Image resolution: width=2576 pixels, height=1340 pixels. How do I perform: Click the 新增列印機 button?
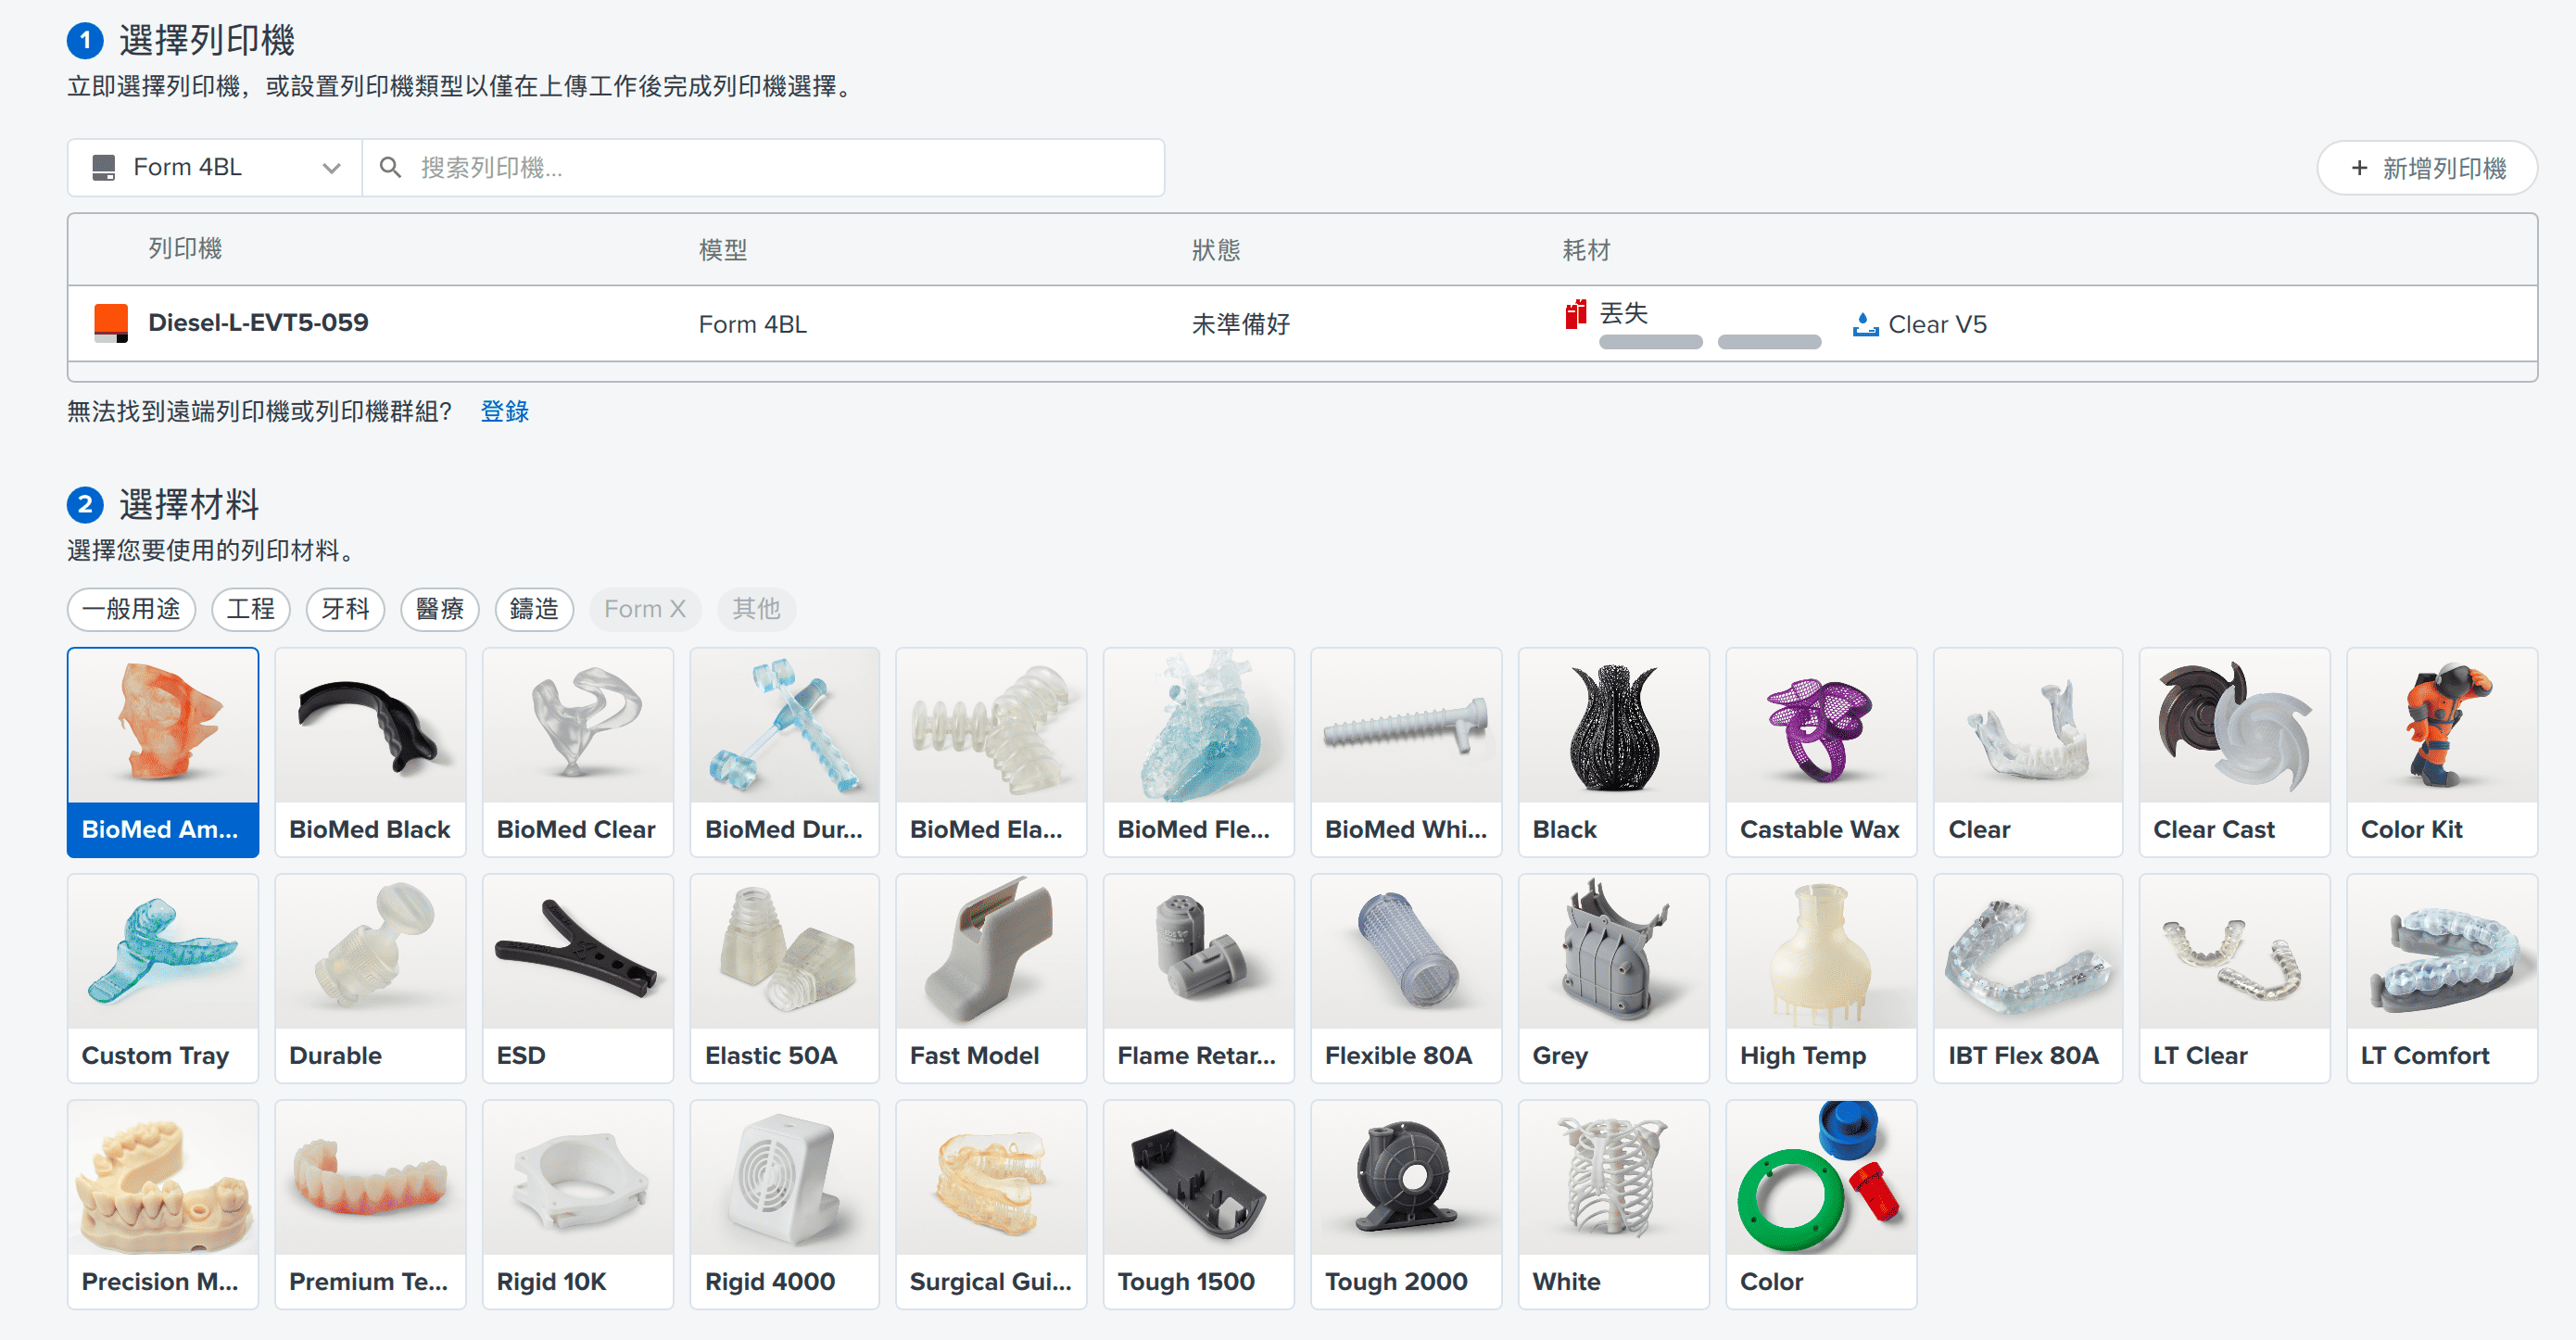2427,168
